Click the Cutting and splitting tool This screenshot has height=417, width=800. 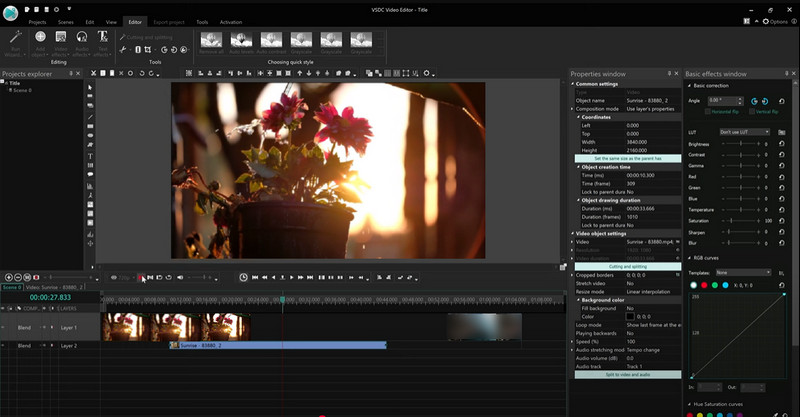tap(146, 37)
